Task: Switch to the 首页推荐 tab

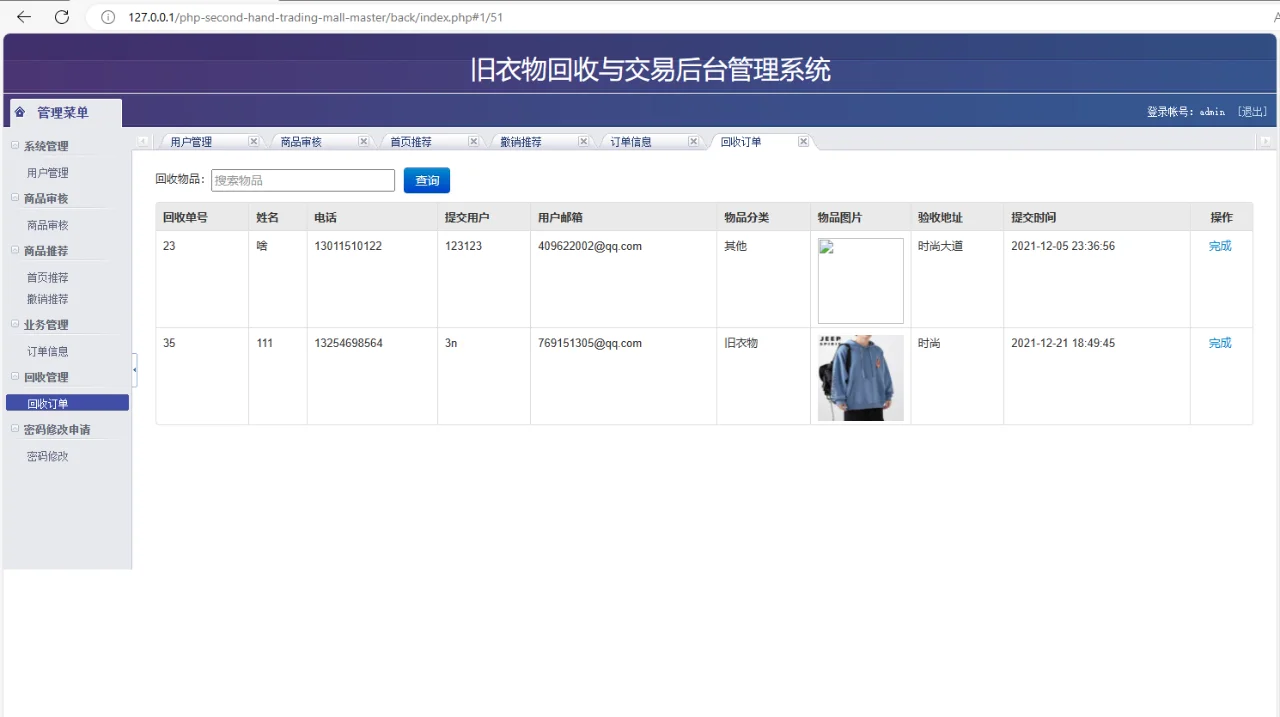Action: [411, 141]
